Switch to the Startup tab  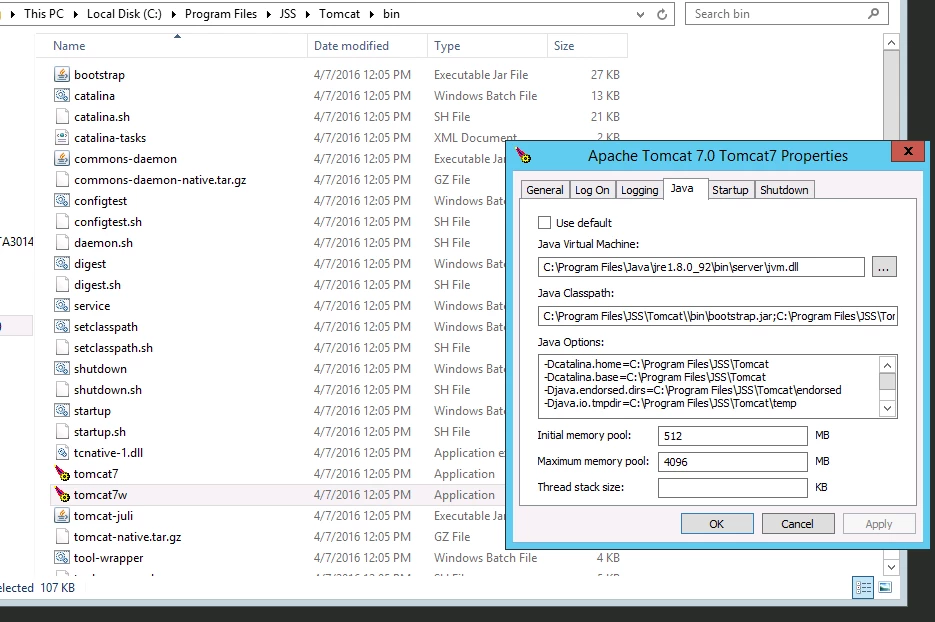[x=730, y=190]
